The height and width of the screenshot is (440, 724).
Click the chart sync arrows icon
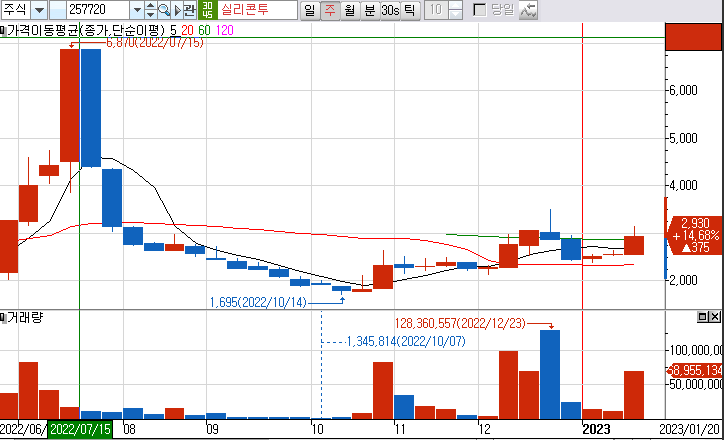tap(528, 10)
